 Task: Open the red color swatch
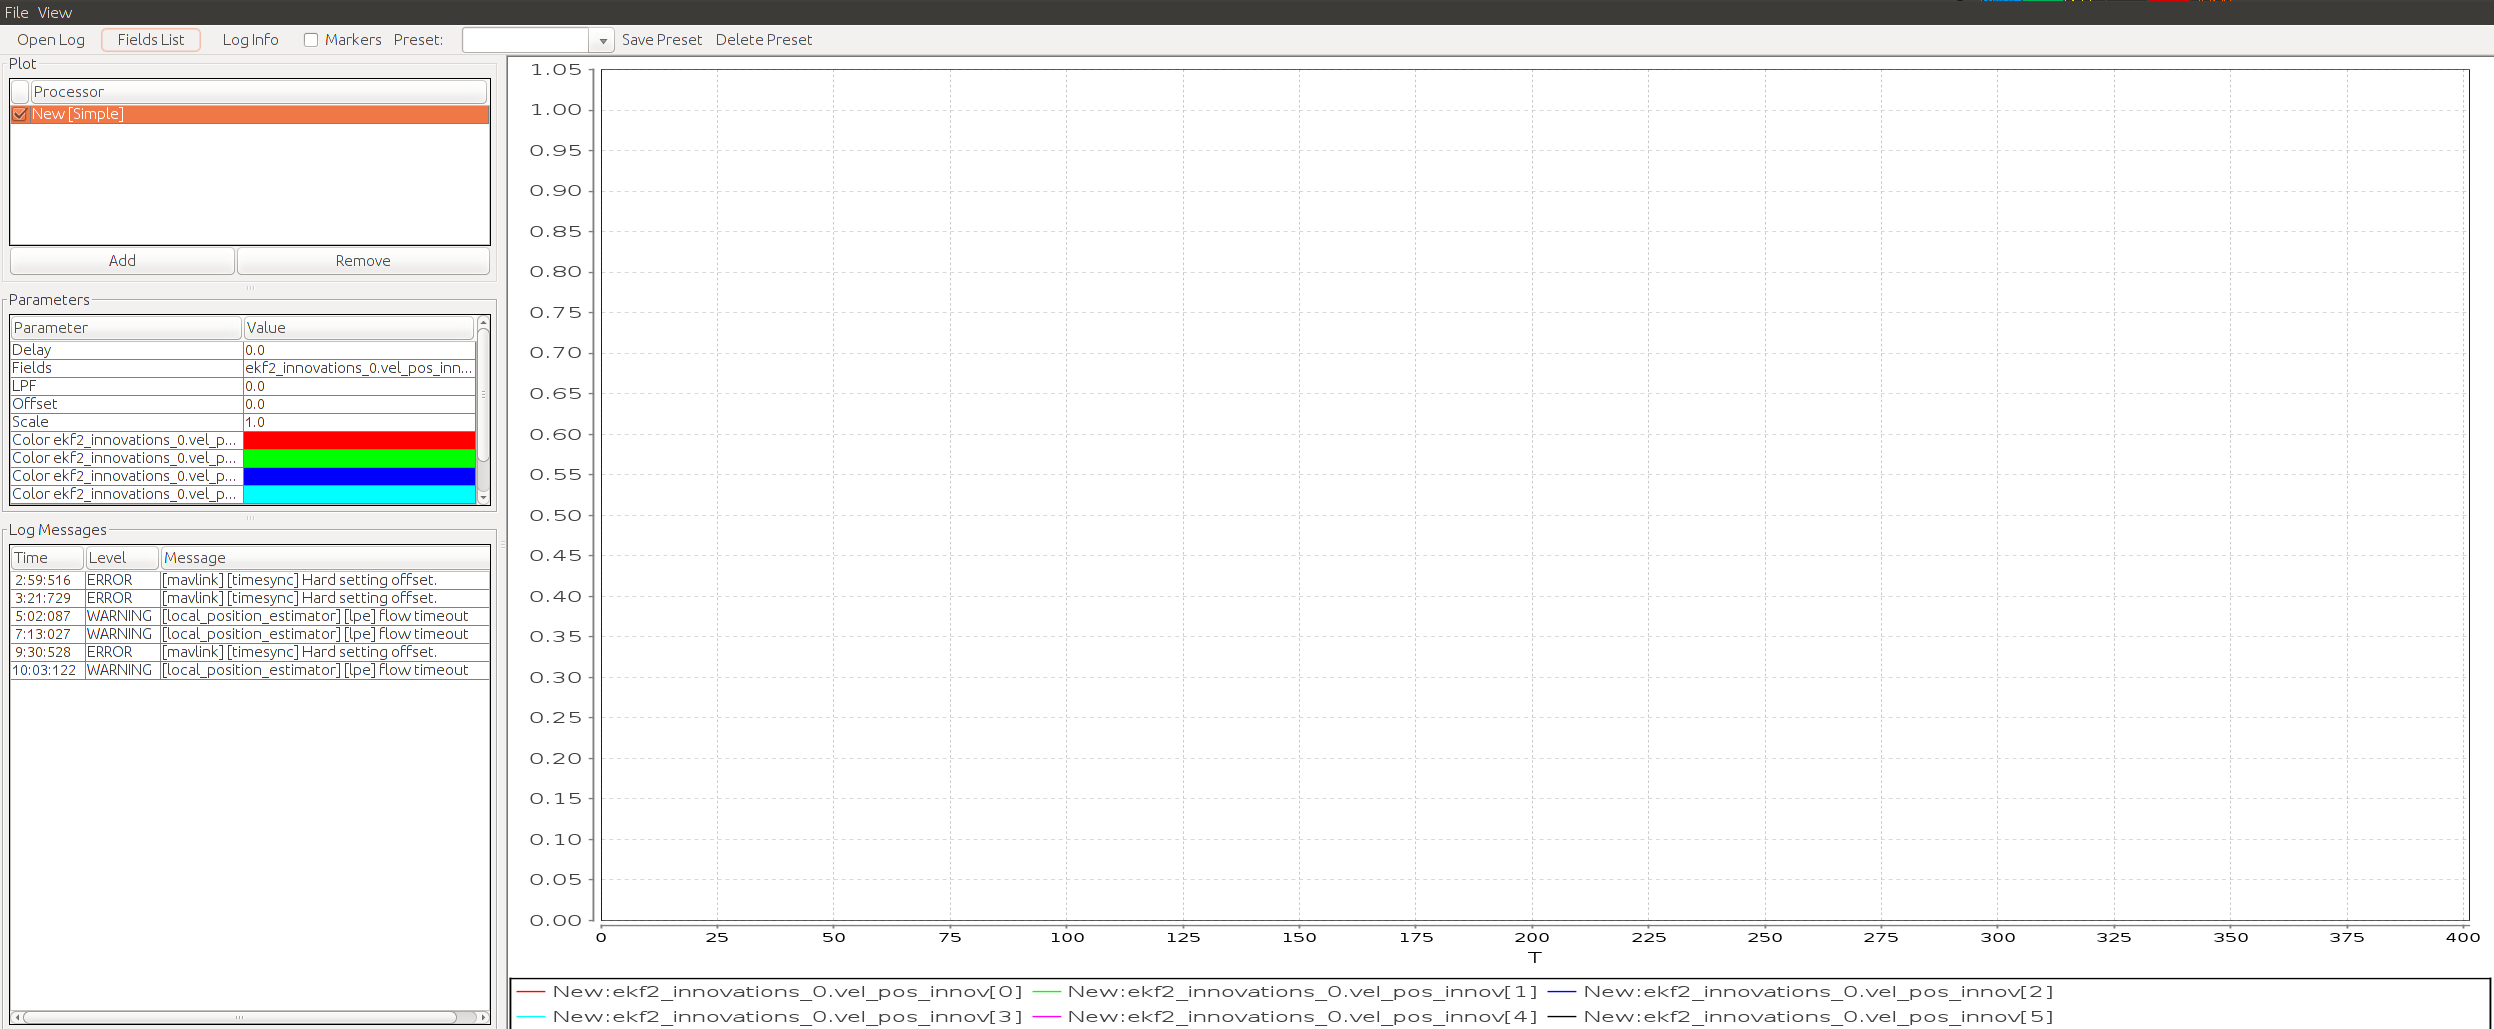click(359, 440)
